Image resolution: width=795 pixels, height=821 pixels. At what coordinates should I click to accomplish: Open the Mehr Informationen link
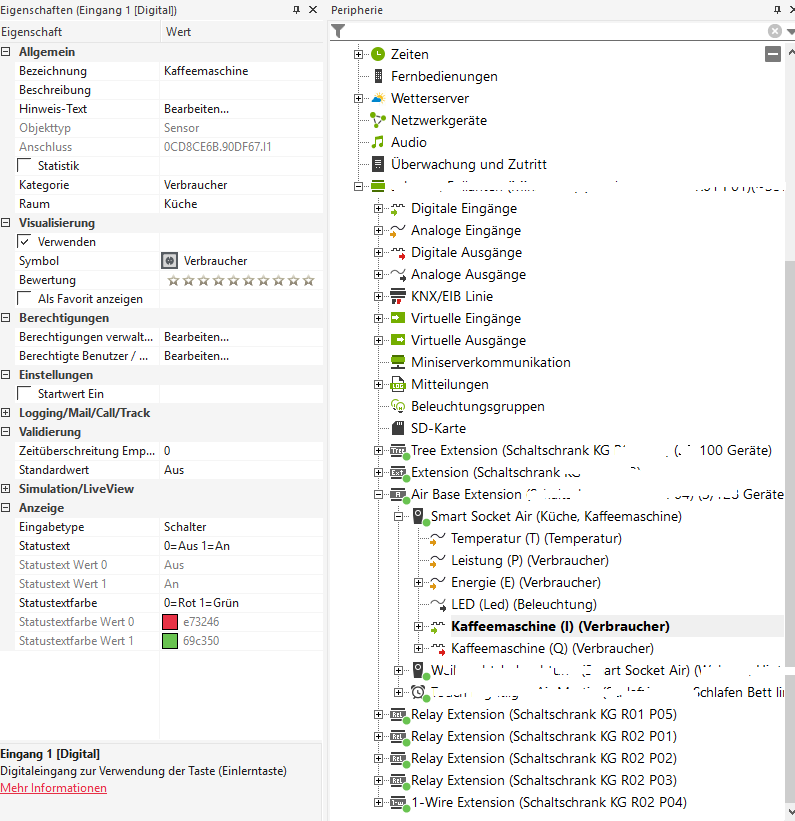click(x=53, y=788)
